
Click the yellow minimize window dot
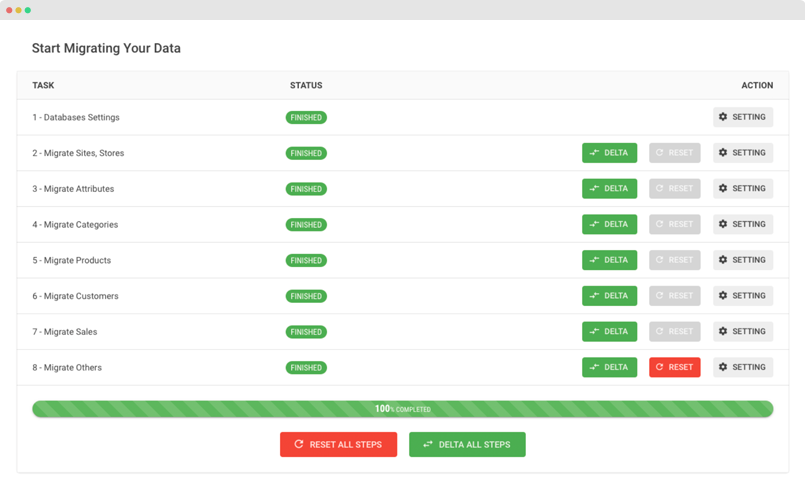tap(18, 10)
